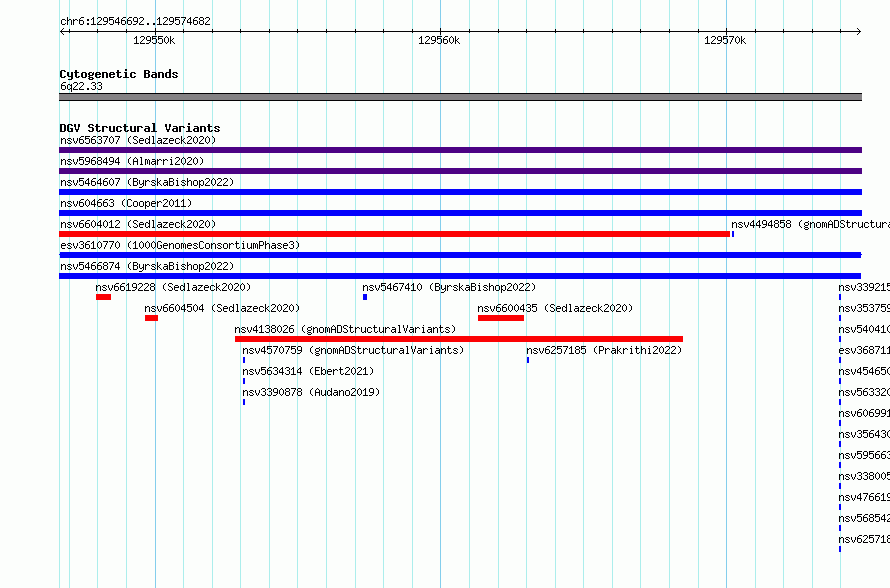Screen dimensions: 890x588
Task: Select the Cytogenetic Bands track heading
Action: click(119, 74)
